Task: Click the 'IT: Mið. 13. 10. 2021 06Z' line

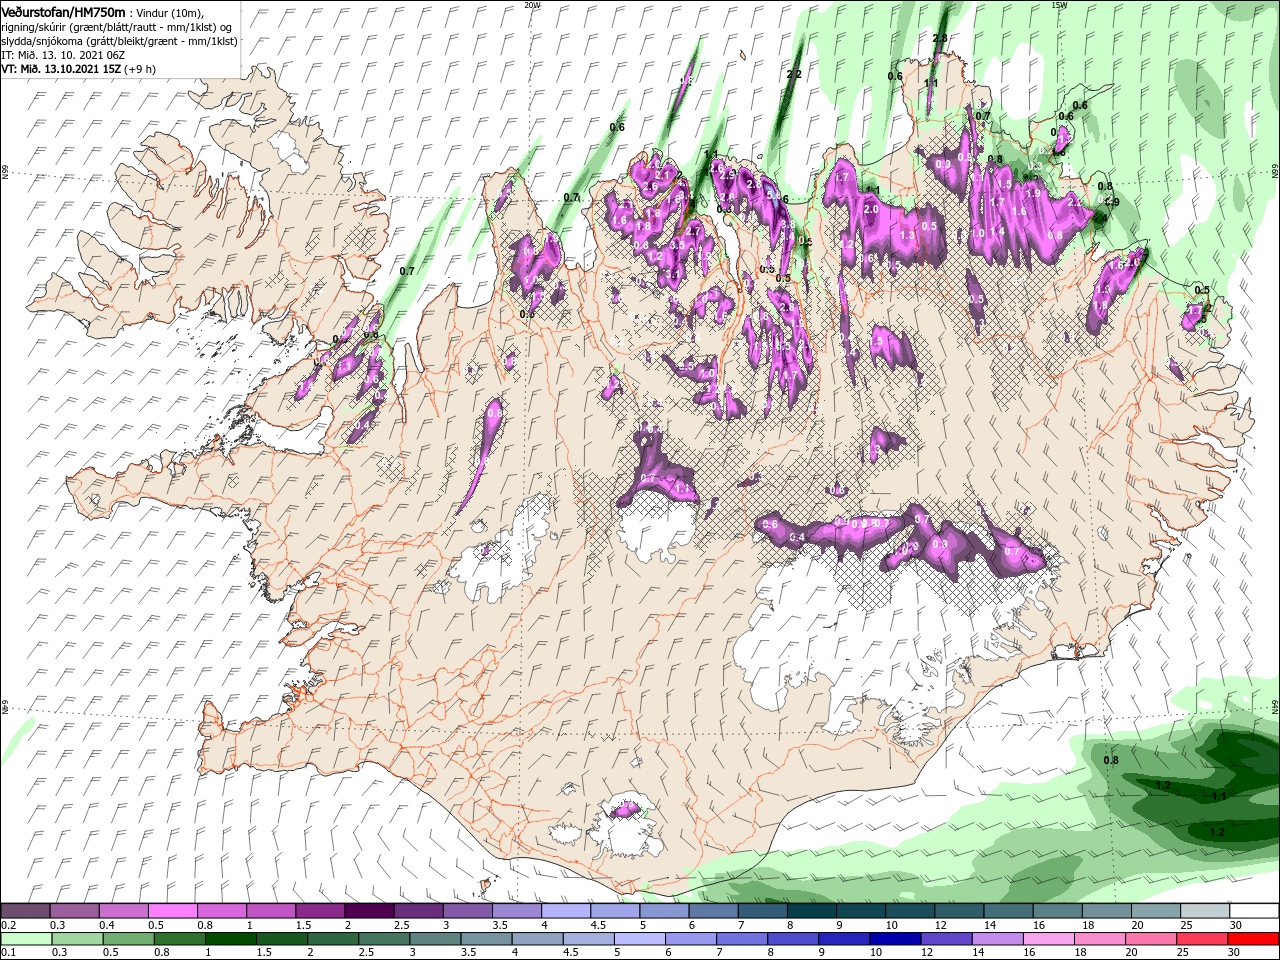Action: 62,56
